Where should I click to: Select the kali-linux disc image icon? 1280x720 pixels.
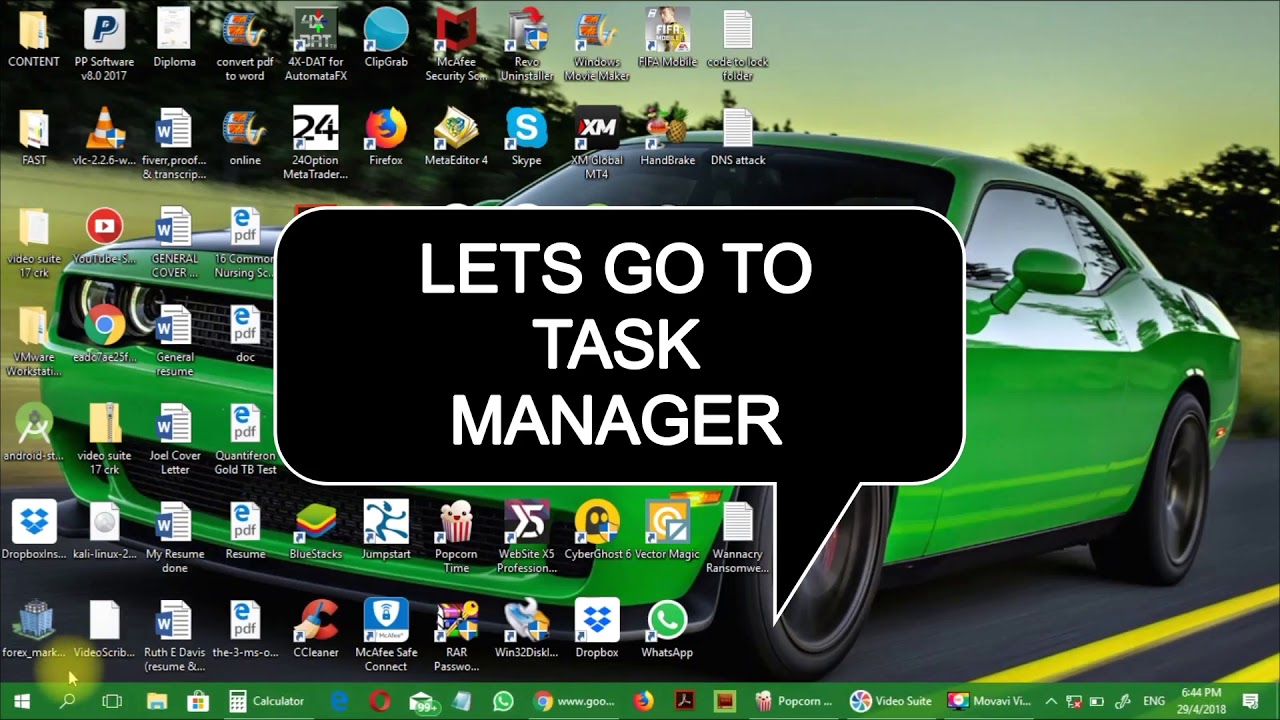coord(104,531)
